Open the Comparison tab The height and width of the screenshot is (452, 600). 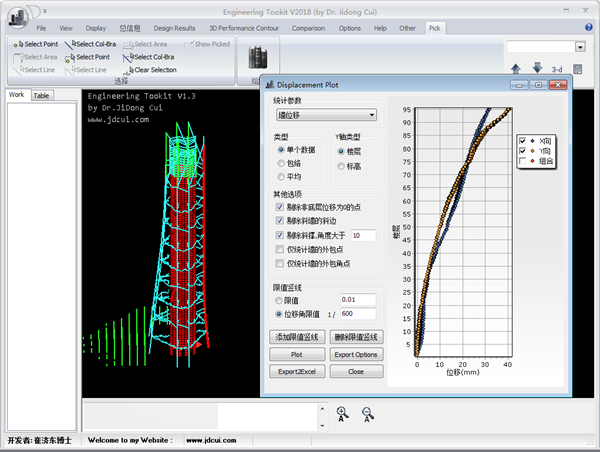pyautogui.click(x=308, y=28)
